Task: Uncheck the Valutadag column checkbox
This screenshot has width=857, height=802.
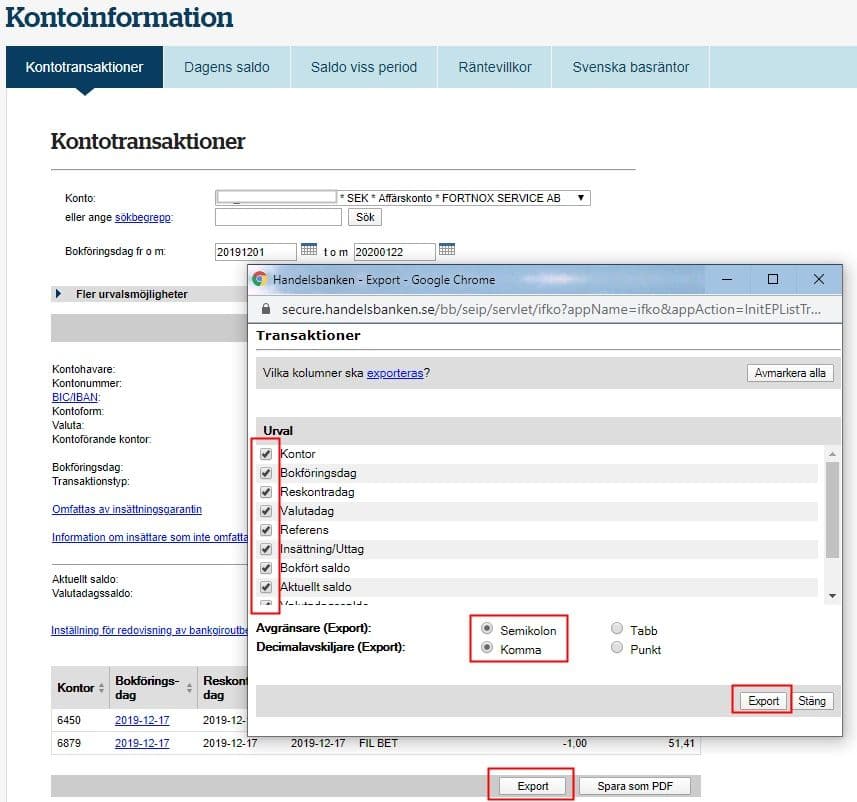Action: (266, 511)
